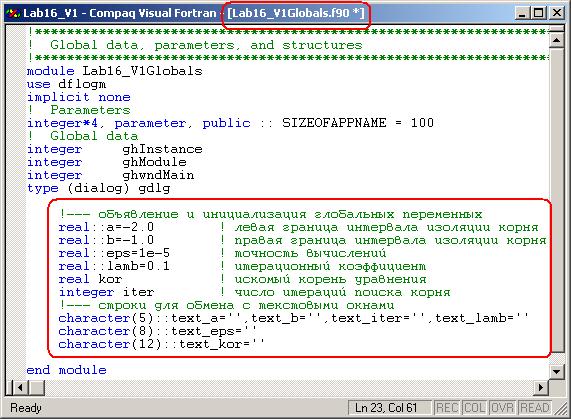Screen dimensions: 571x419
Task: Click the 'real::lamb=0.1' declaration
Action: pyautogui.click(x=114, y=266)
